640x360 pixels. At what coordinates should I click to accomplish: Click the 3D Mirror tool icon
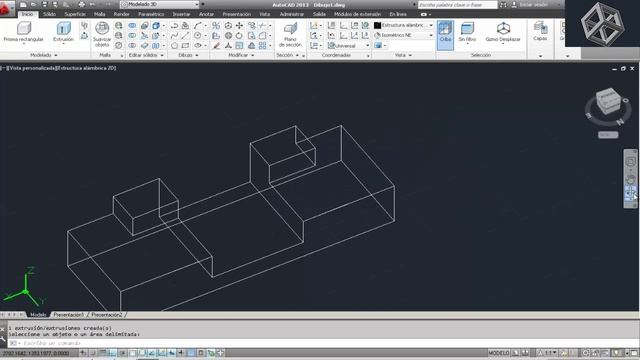[216, 26]
